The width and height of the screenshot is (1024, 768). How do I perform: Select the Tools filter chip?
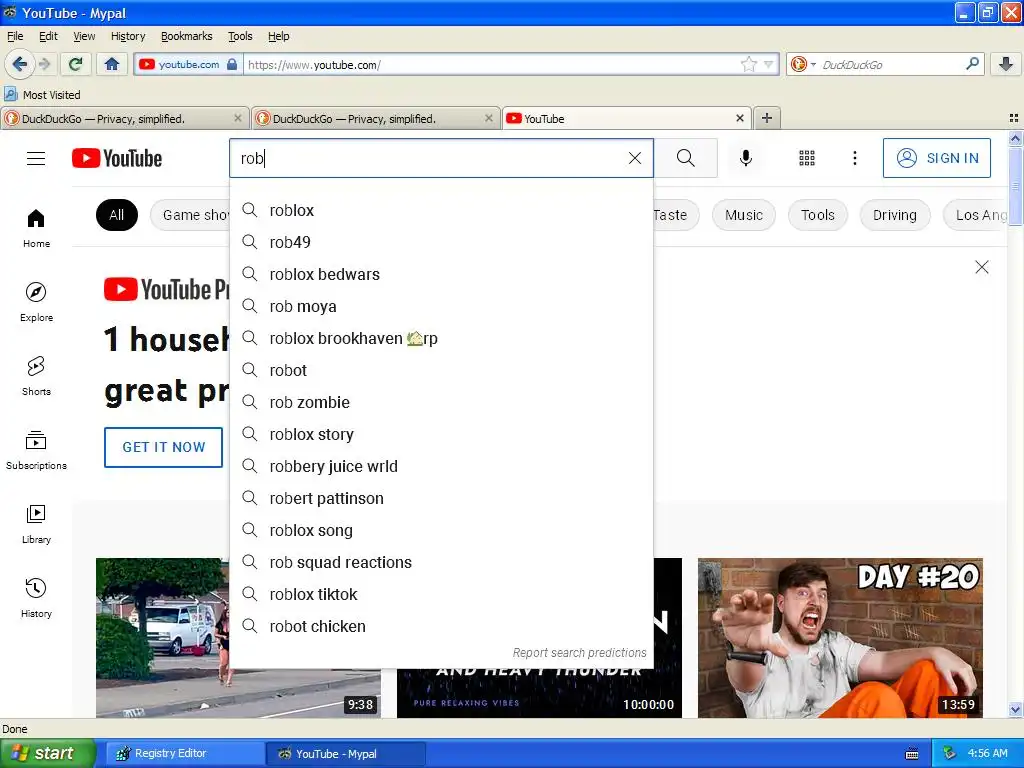click(x=818, y=215)
